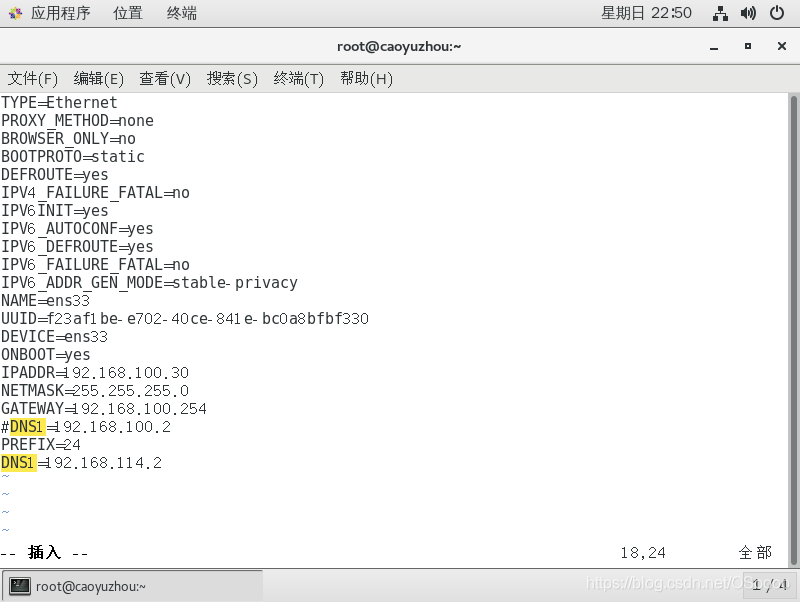800x602 pixels.
Task: Click the GATEWAY=192.168.100.254 line
Action: pyautogui.click(x=104, y=408)
